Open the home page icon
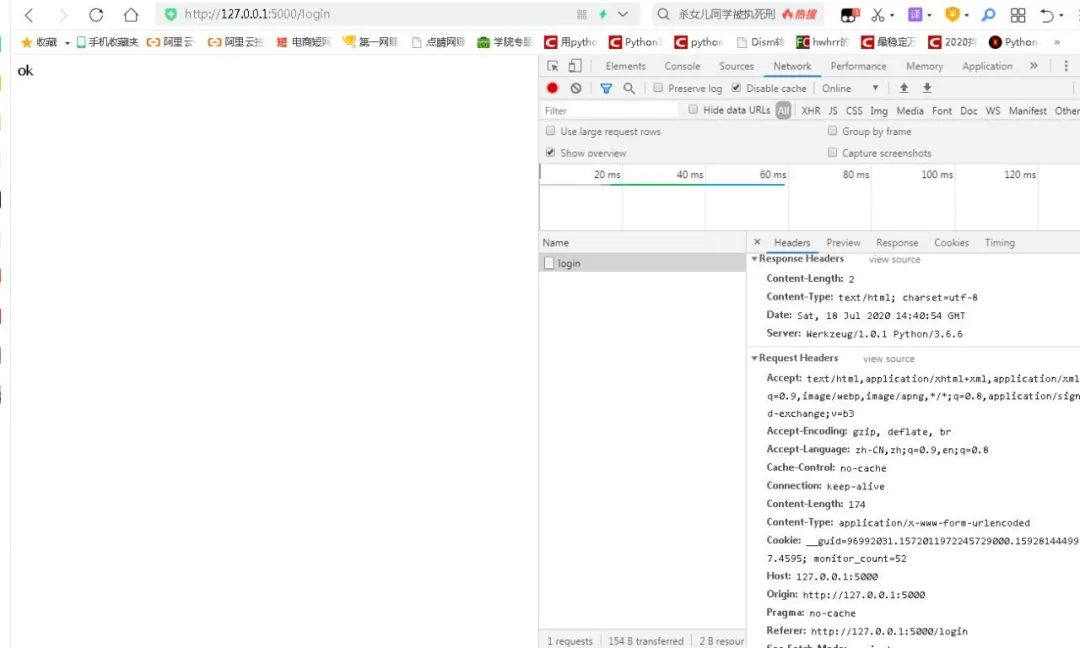The width and height of the screenshot is (1080, 648). point(130,14)
